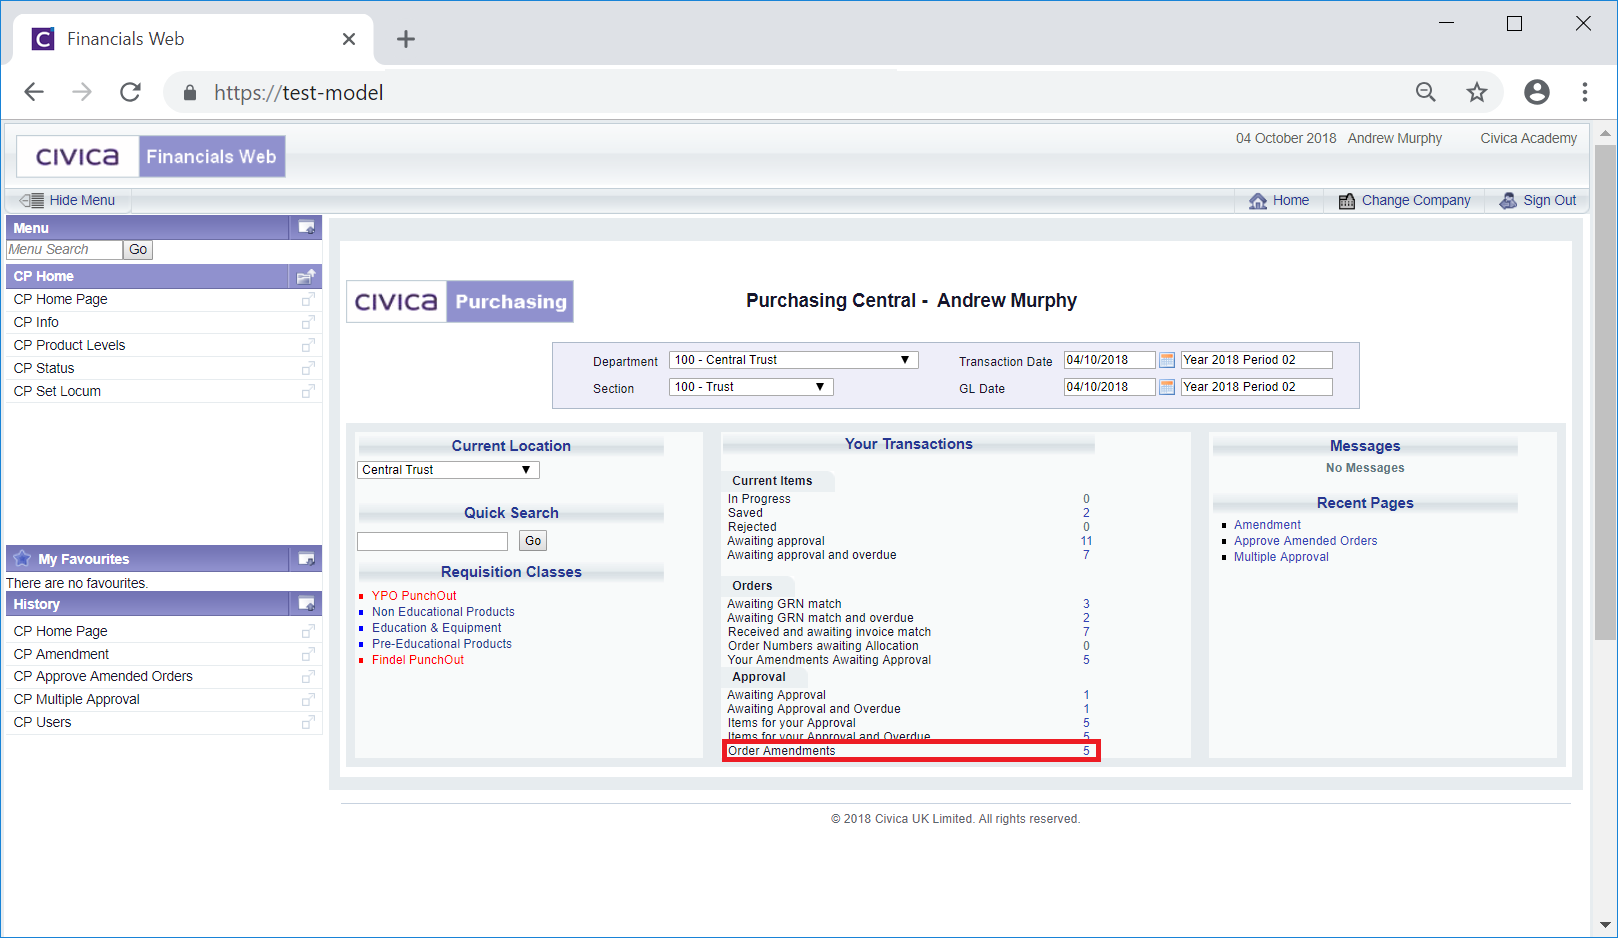Click new-window icon beside CP Set Locum
This screenshot has width=1618, height=938.
coord(308,391)
